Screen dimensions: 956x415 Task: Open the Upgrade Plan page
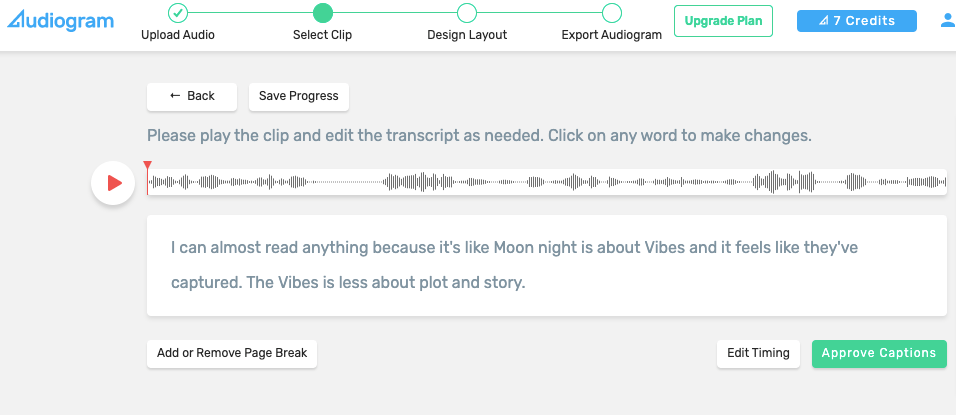click(x=723, y=21)
